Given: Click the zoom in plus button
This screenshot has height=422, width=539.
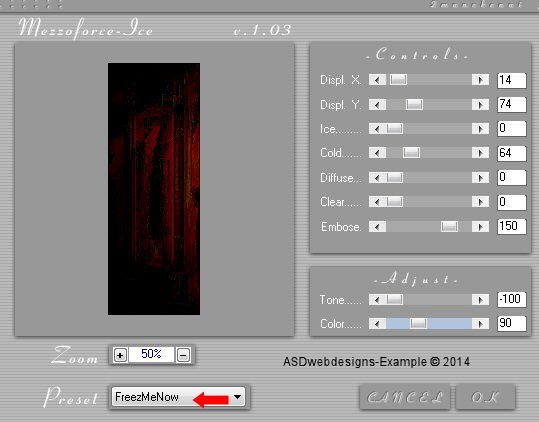Looking at the screenshot, I should (120, 355).
